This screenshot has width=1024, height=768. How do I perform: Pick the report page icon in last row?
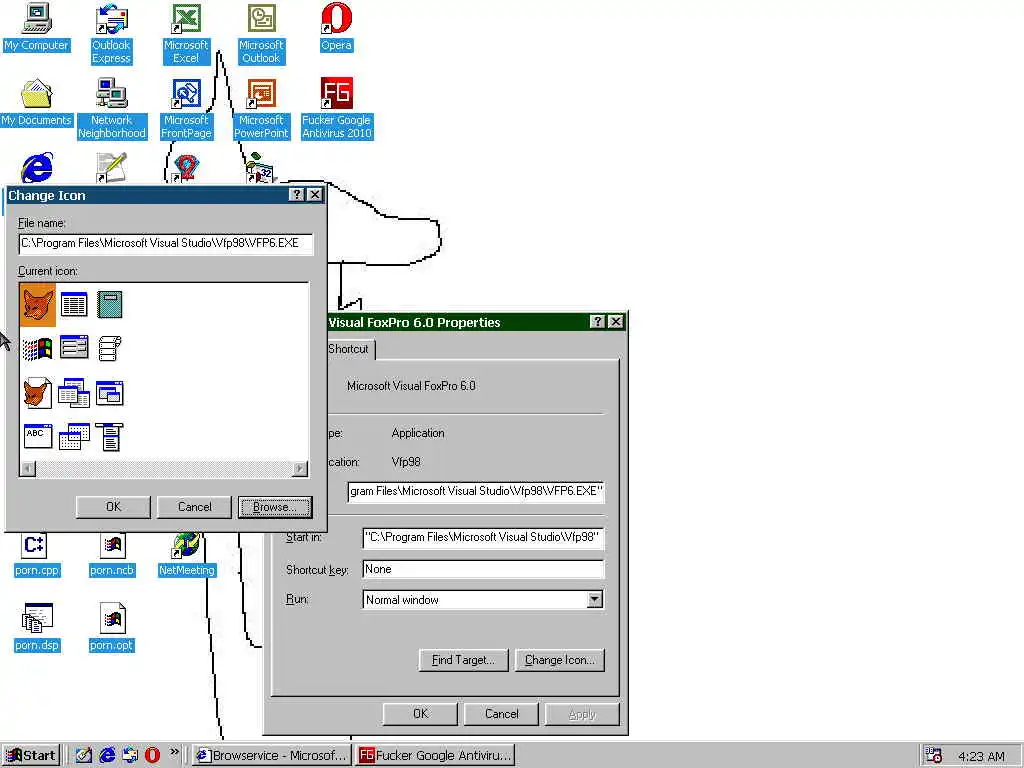pyautogui.click(x=110, y=437)
